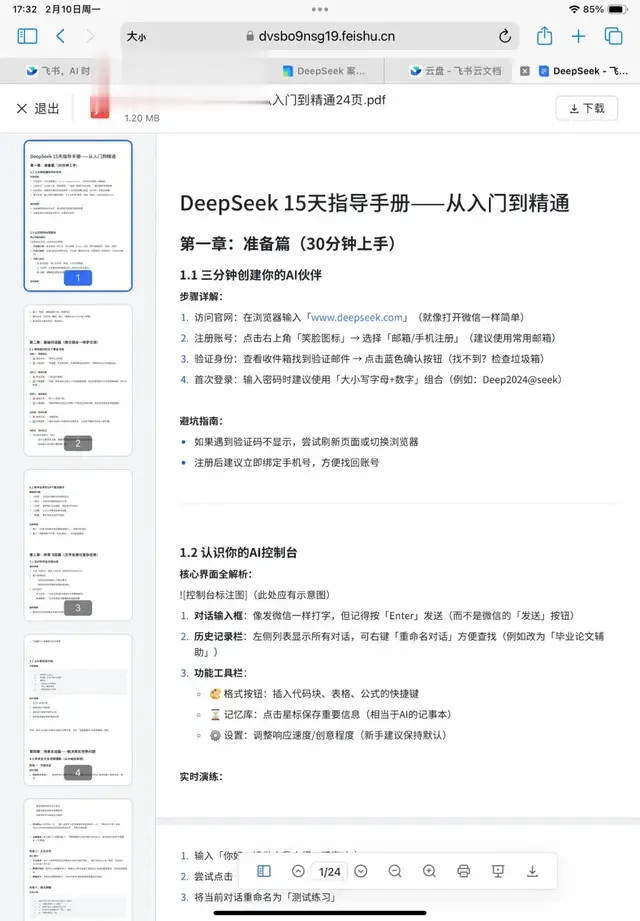This screenshot has width=640, height=921.
Task: Open page 4 thumbnail
Action: point(78,710)
